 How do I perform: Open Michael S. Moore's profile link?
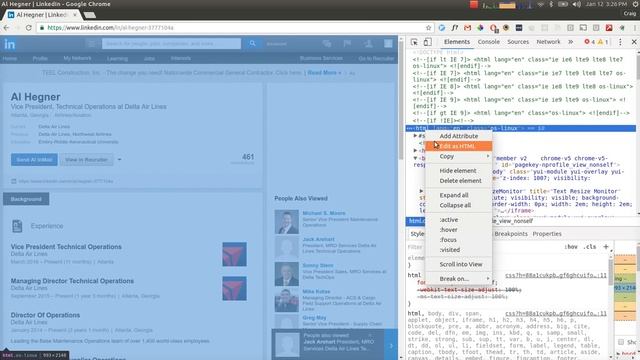pyautogui.click(x=324, y=213)
